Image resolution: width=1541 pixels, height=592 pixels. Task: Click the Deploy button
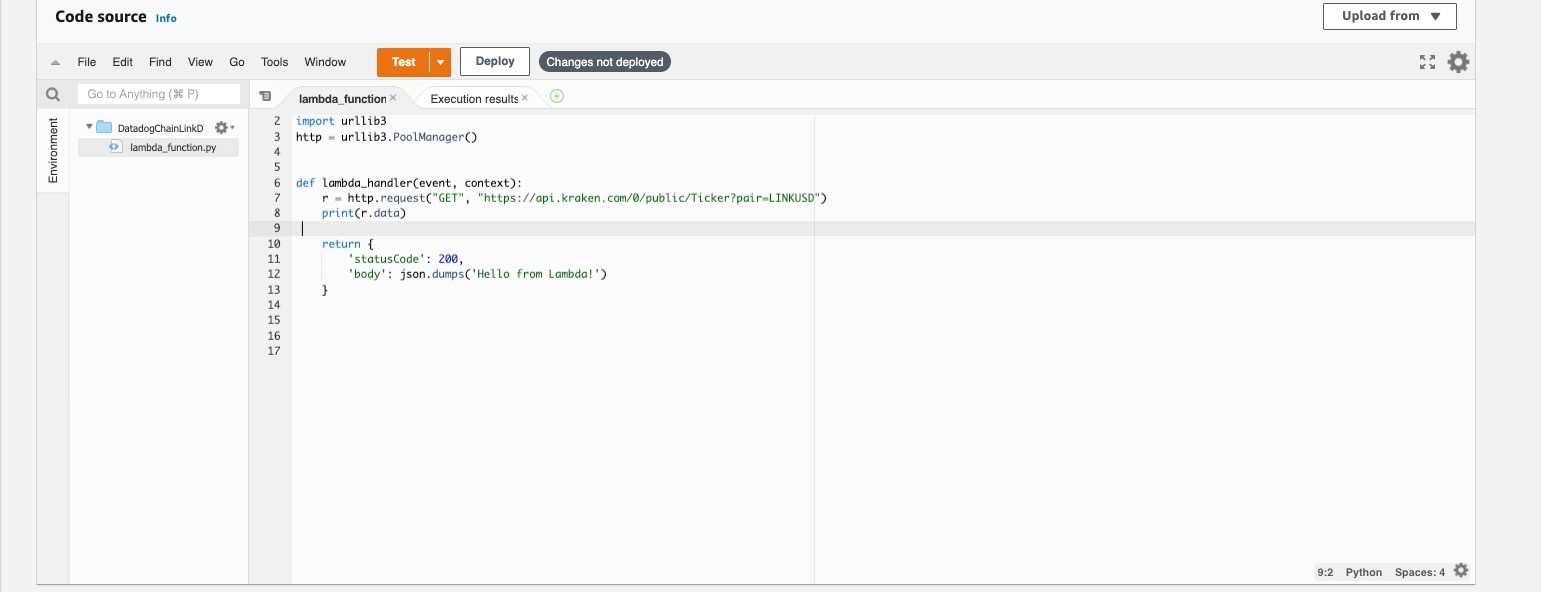494,61
